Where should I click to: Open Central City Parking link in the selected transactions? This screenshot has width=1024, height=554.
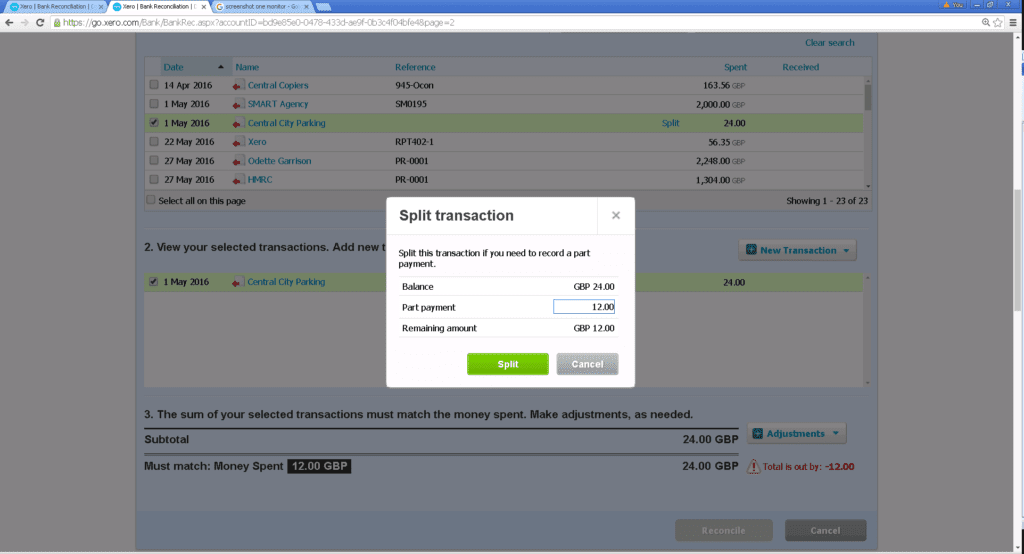tap(286, 282)
